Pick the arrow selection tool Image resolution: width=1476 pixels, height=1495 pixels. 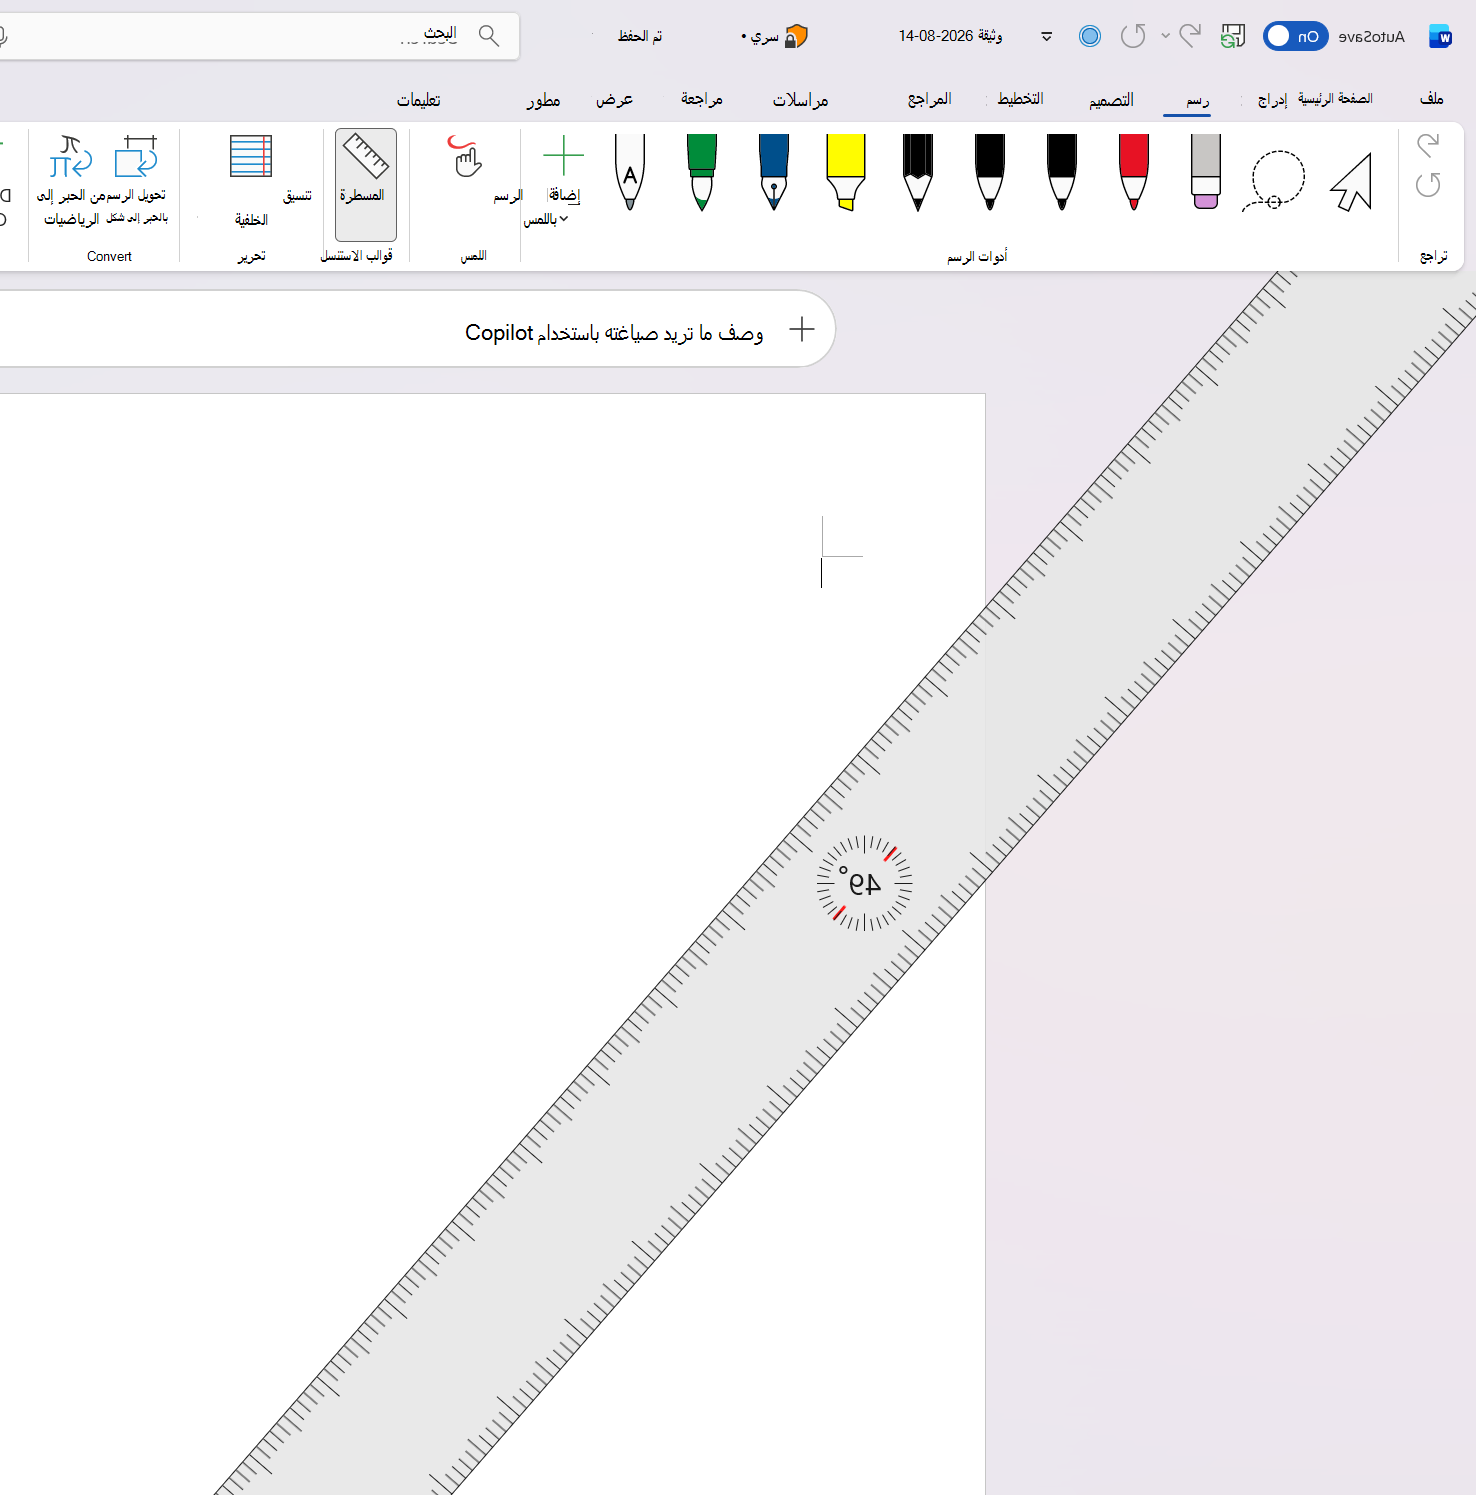1351,182
